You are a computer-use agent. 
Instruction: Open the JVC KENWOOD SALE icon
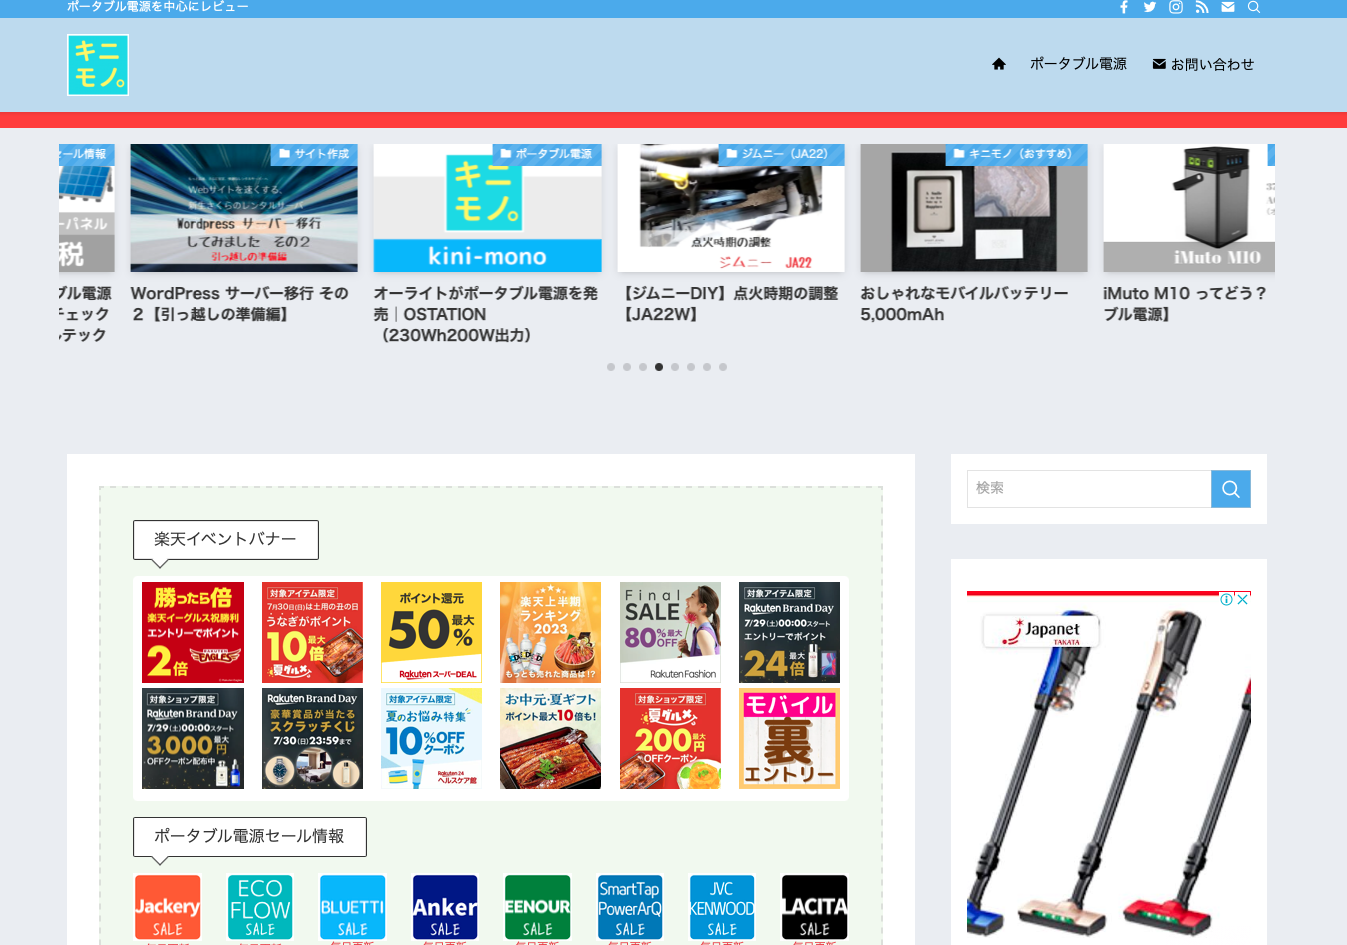point(722,907)
